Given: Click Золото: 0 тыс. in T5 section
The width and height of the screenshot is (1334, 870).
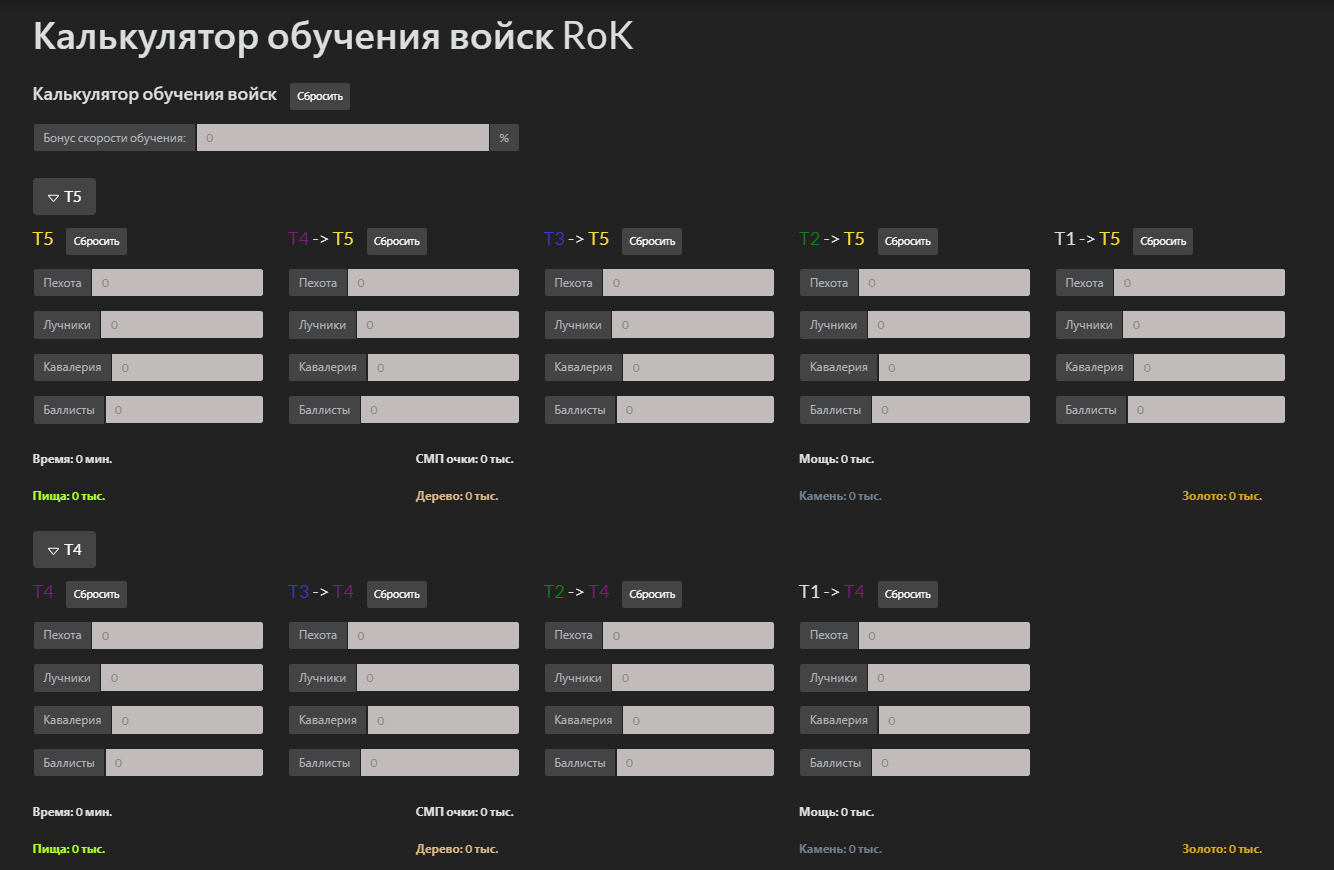Looking at the screenshot, I should coord(1222,496).
